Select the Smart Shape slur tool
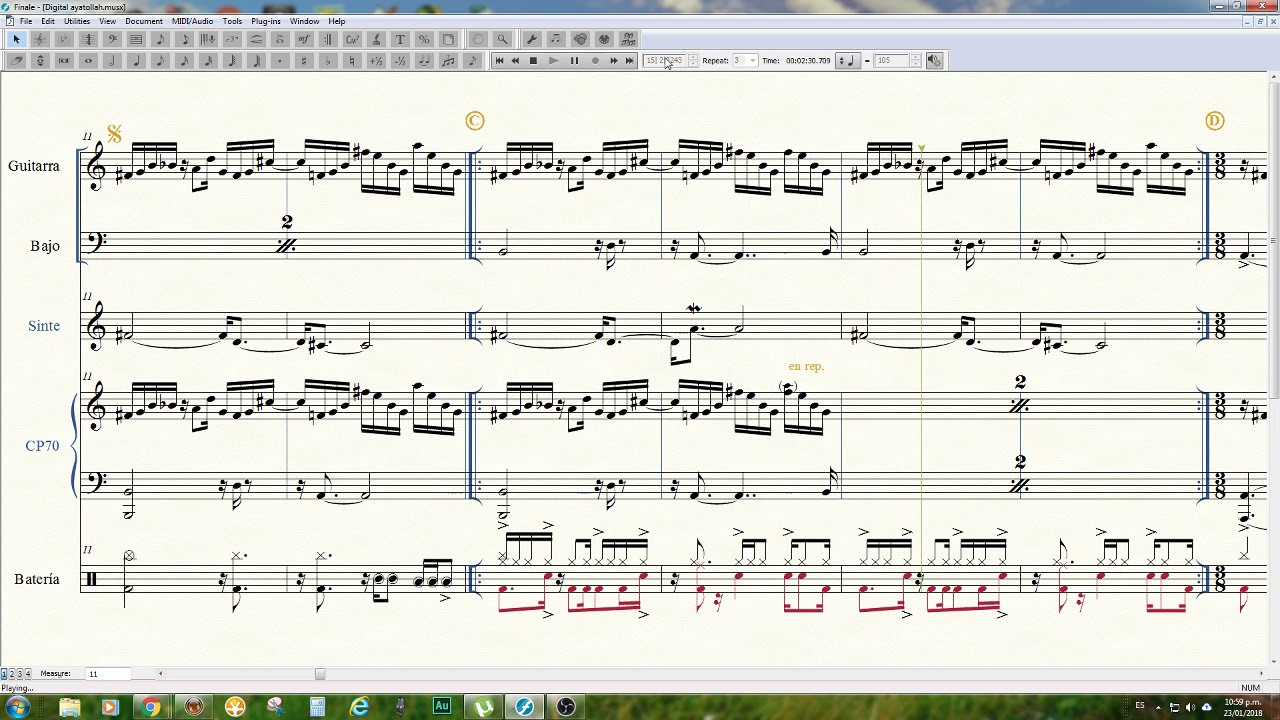Viewport: 1280px width, 720px height. [x=256, y=39]
